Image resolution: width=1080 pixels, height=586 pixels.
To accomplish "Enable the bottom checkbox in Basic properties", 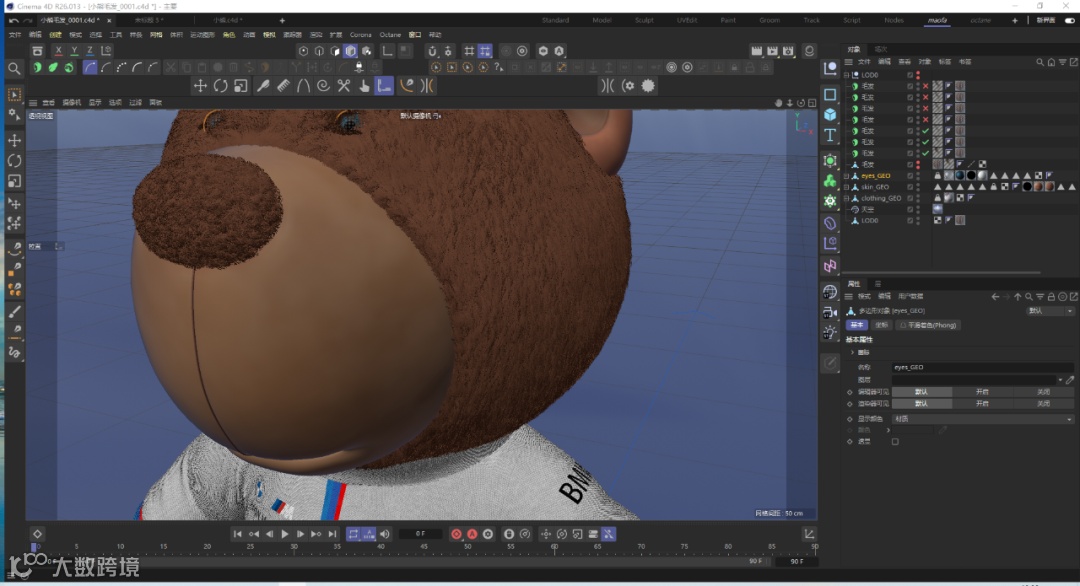I will (895, 442).
